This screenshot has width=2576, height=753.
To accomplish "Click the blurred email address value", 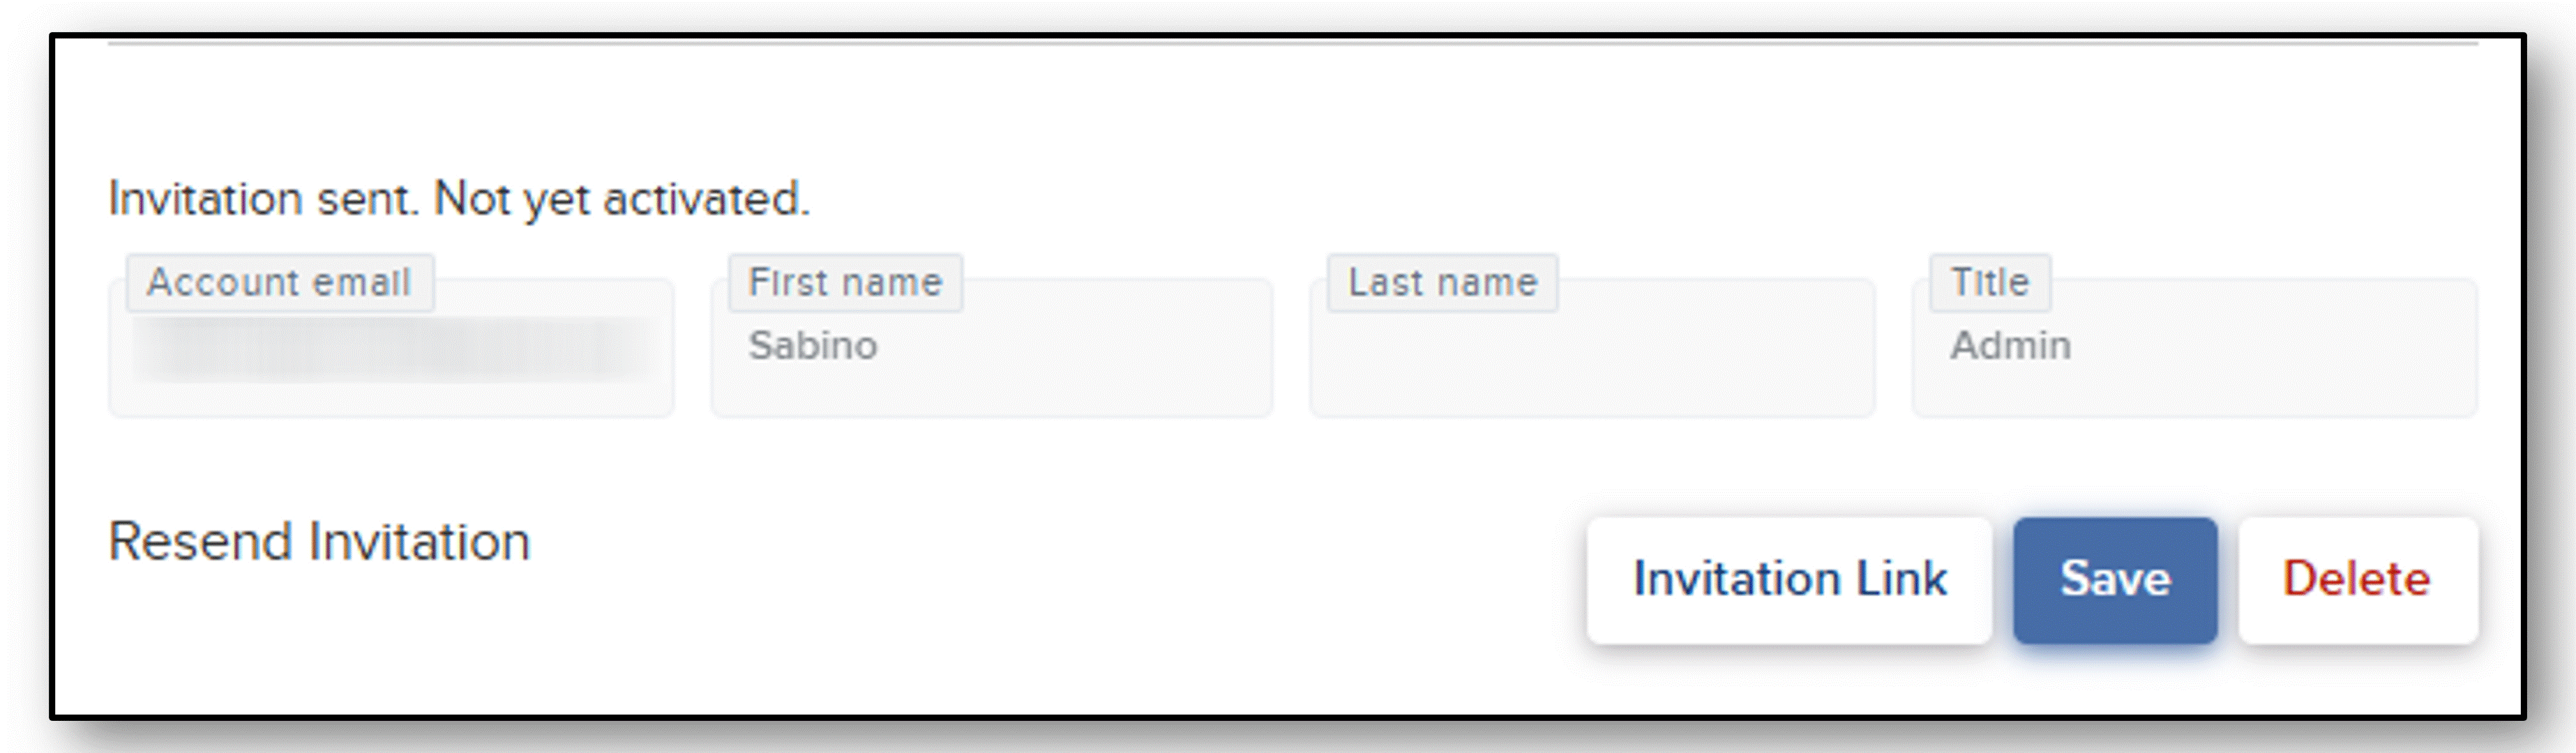I will coord(392,348).
